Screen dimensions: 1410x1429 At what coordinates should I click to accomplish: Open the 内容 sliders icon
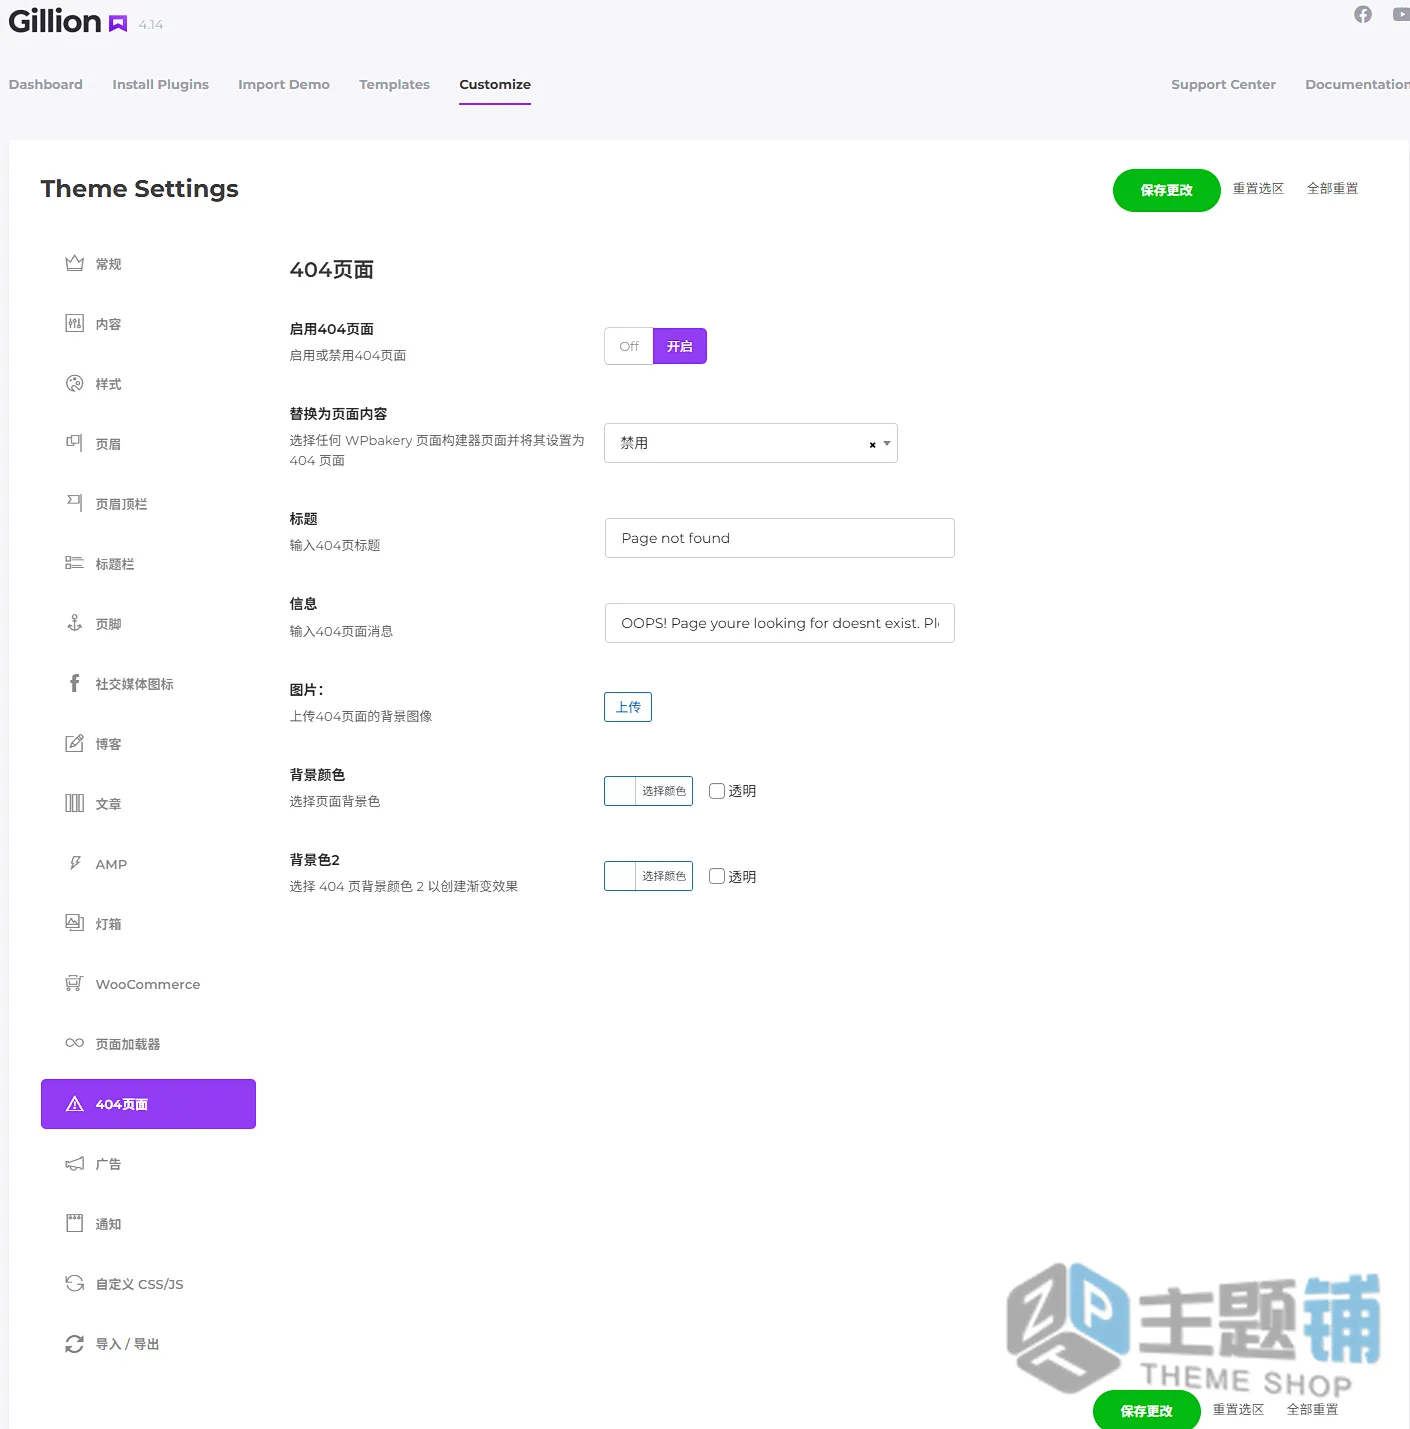[x=74, y=323]
